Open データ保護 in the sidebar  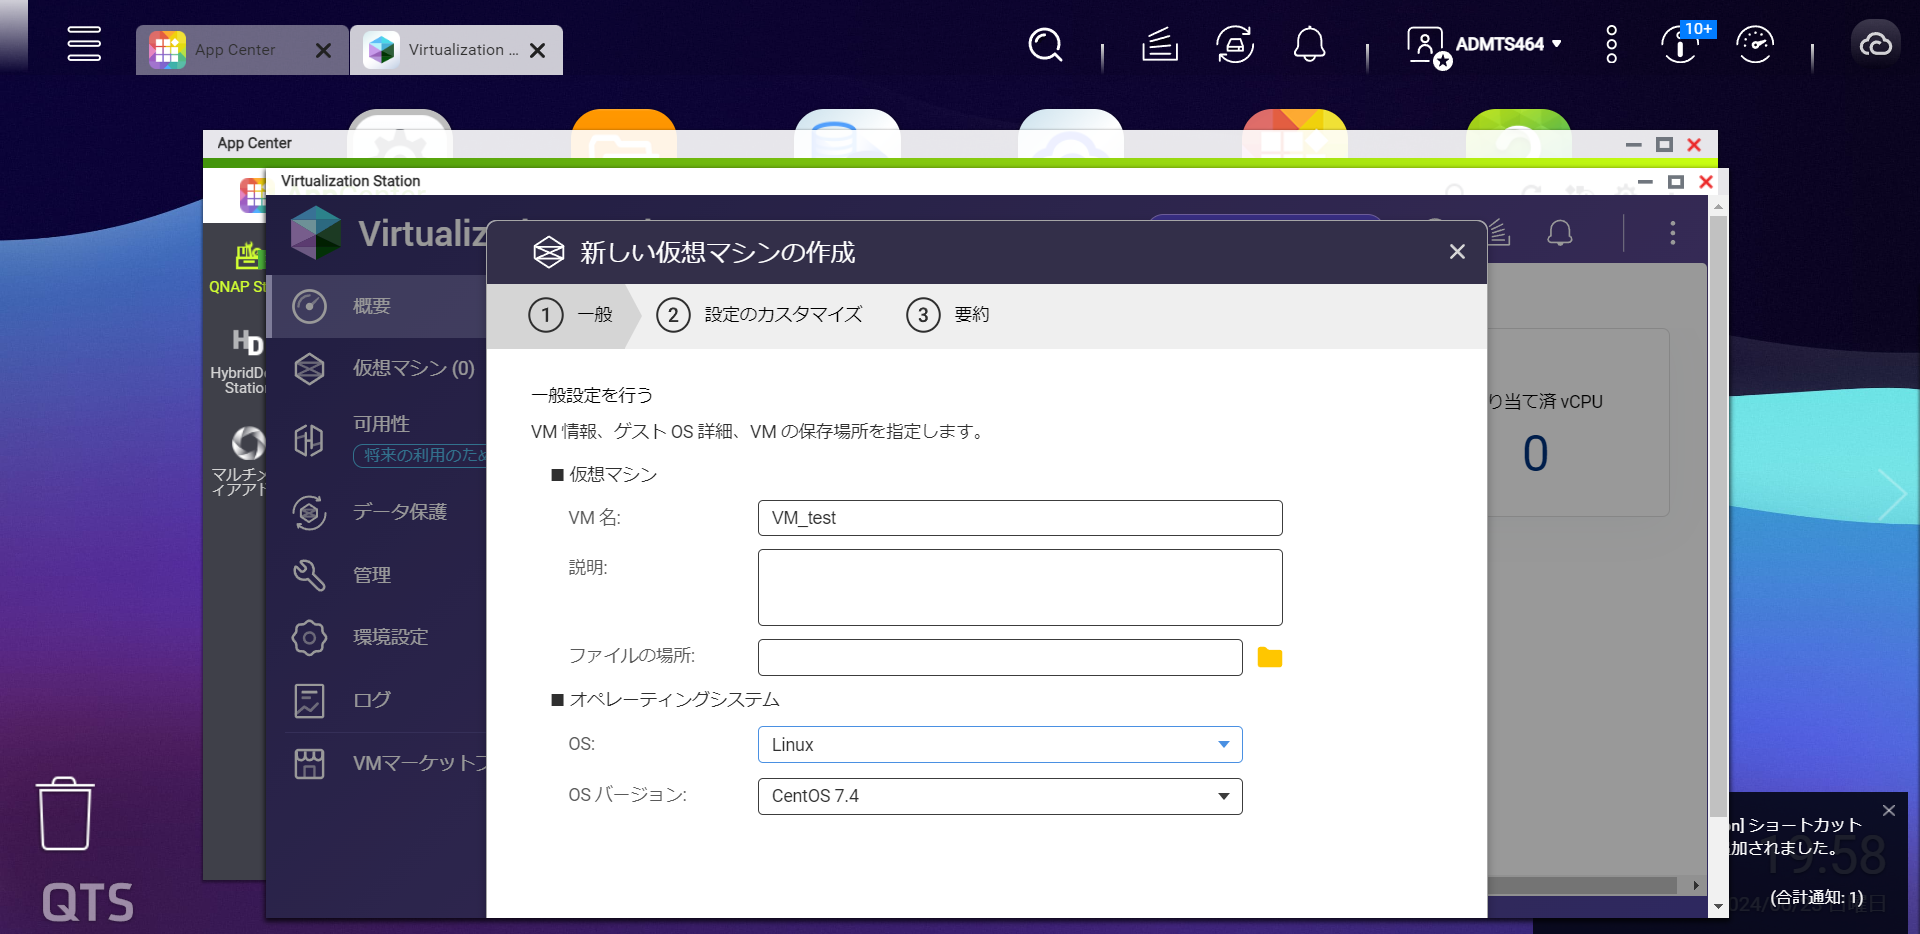377,512
